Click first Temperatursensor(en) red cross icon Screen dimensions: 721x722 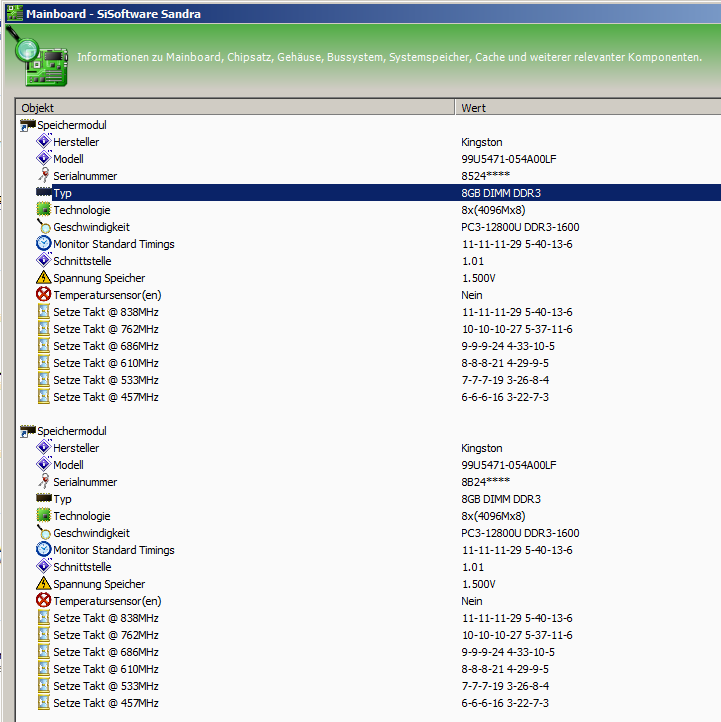(44, 294)
